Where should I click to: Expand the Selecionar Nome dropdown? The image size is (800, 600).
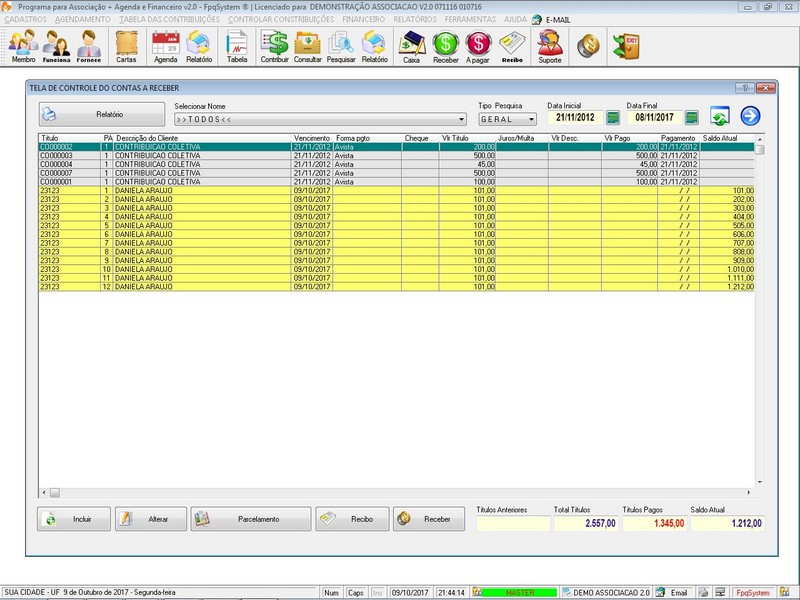point(461,119)
